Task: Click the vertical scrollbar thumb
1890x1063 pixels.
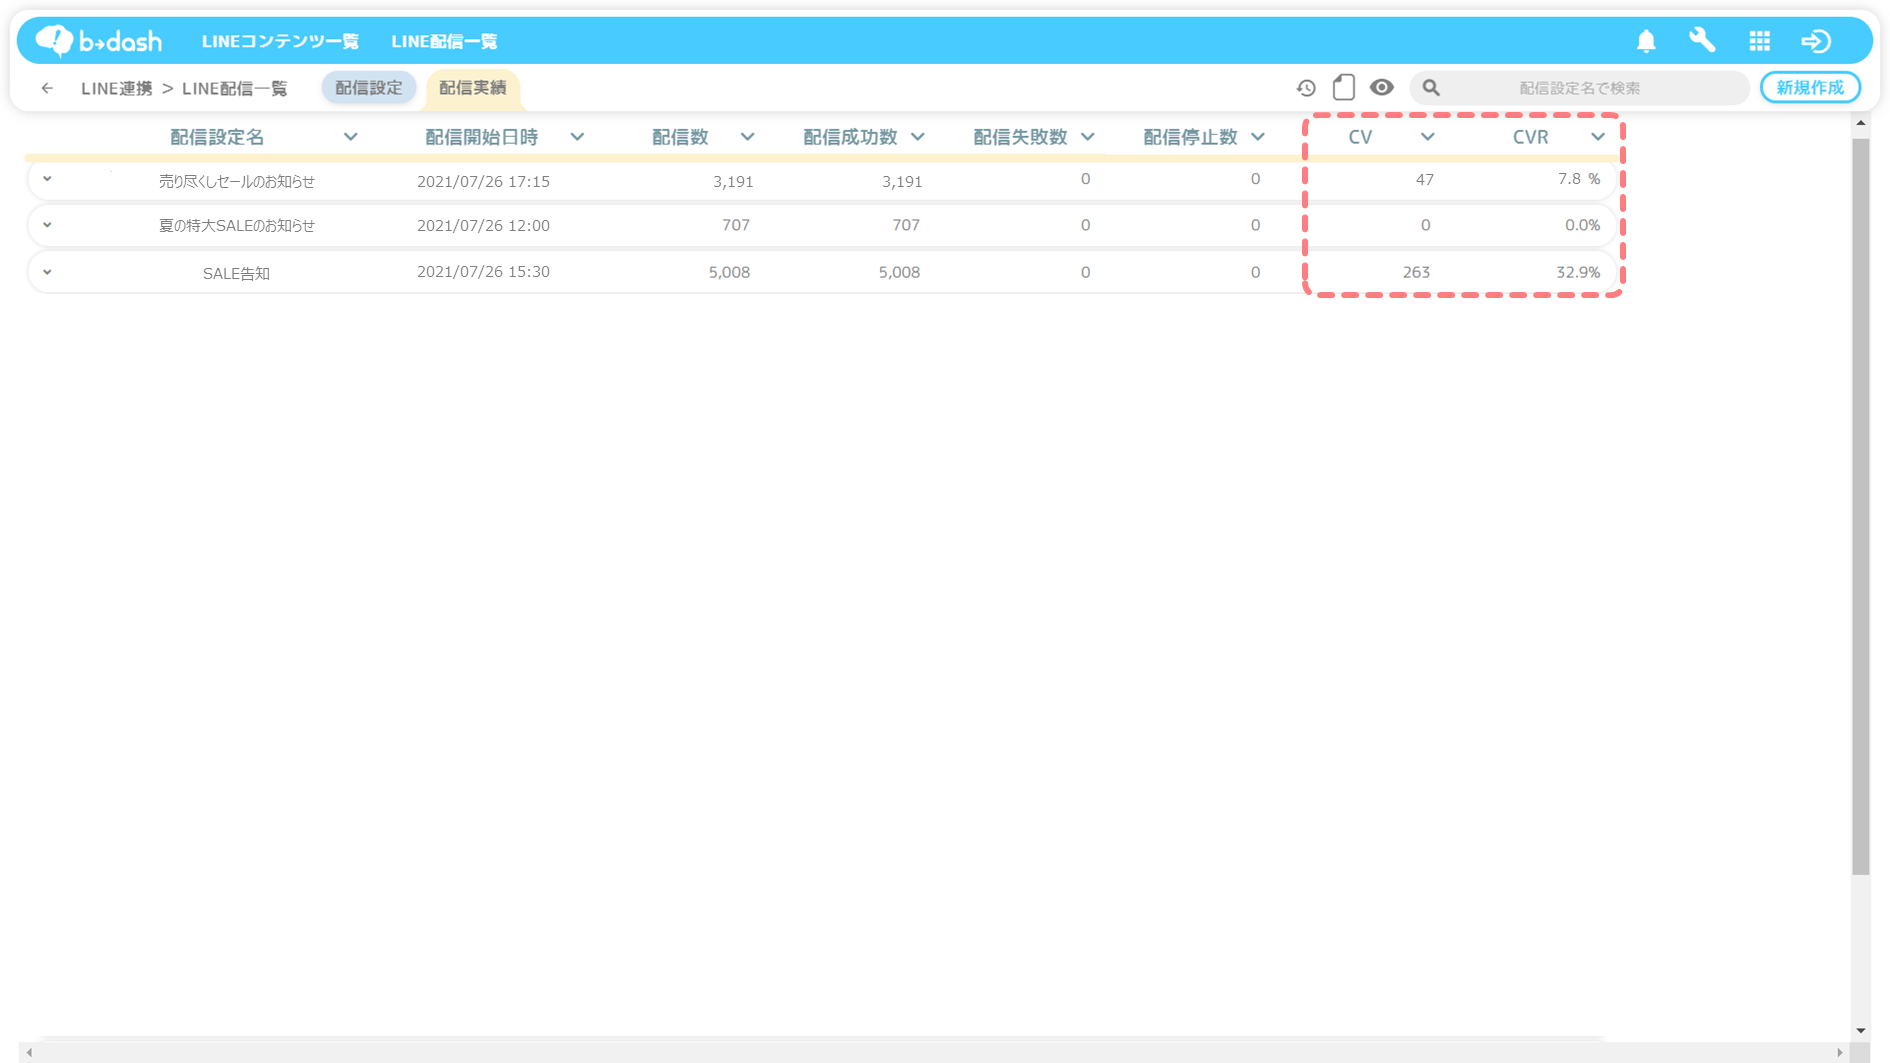Action: 1860,506
